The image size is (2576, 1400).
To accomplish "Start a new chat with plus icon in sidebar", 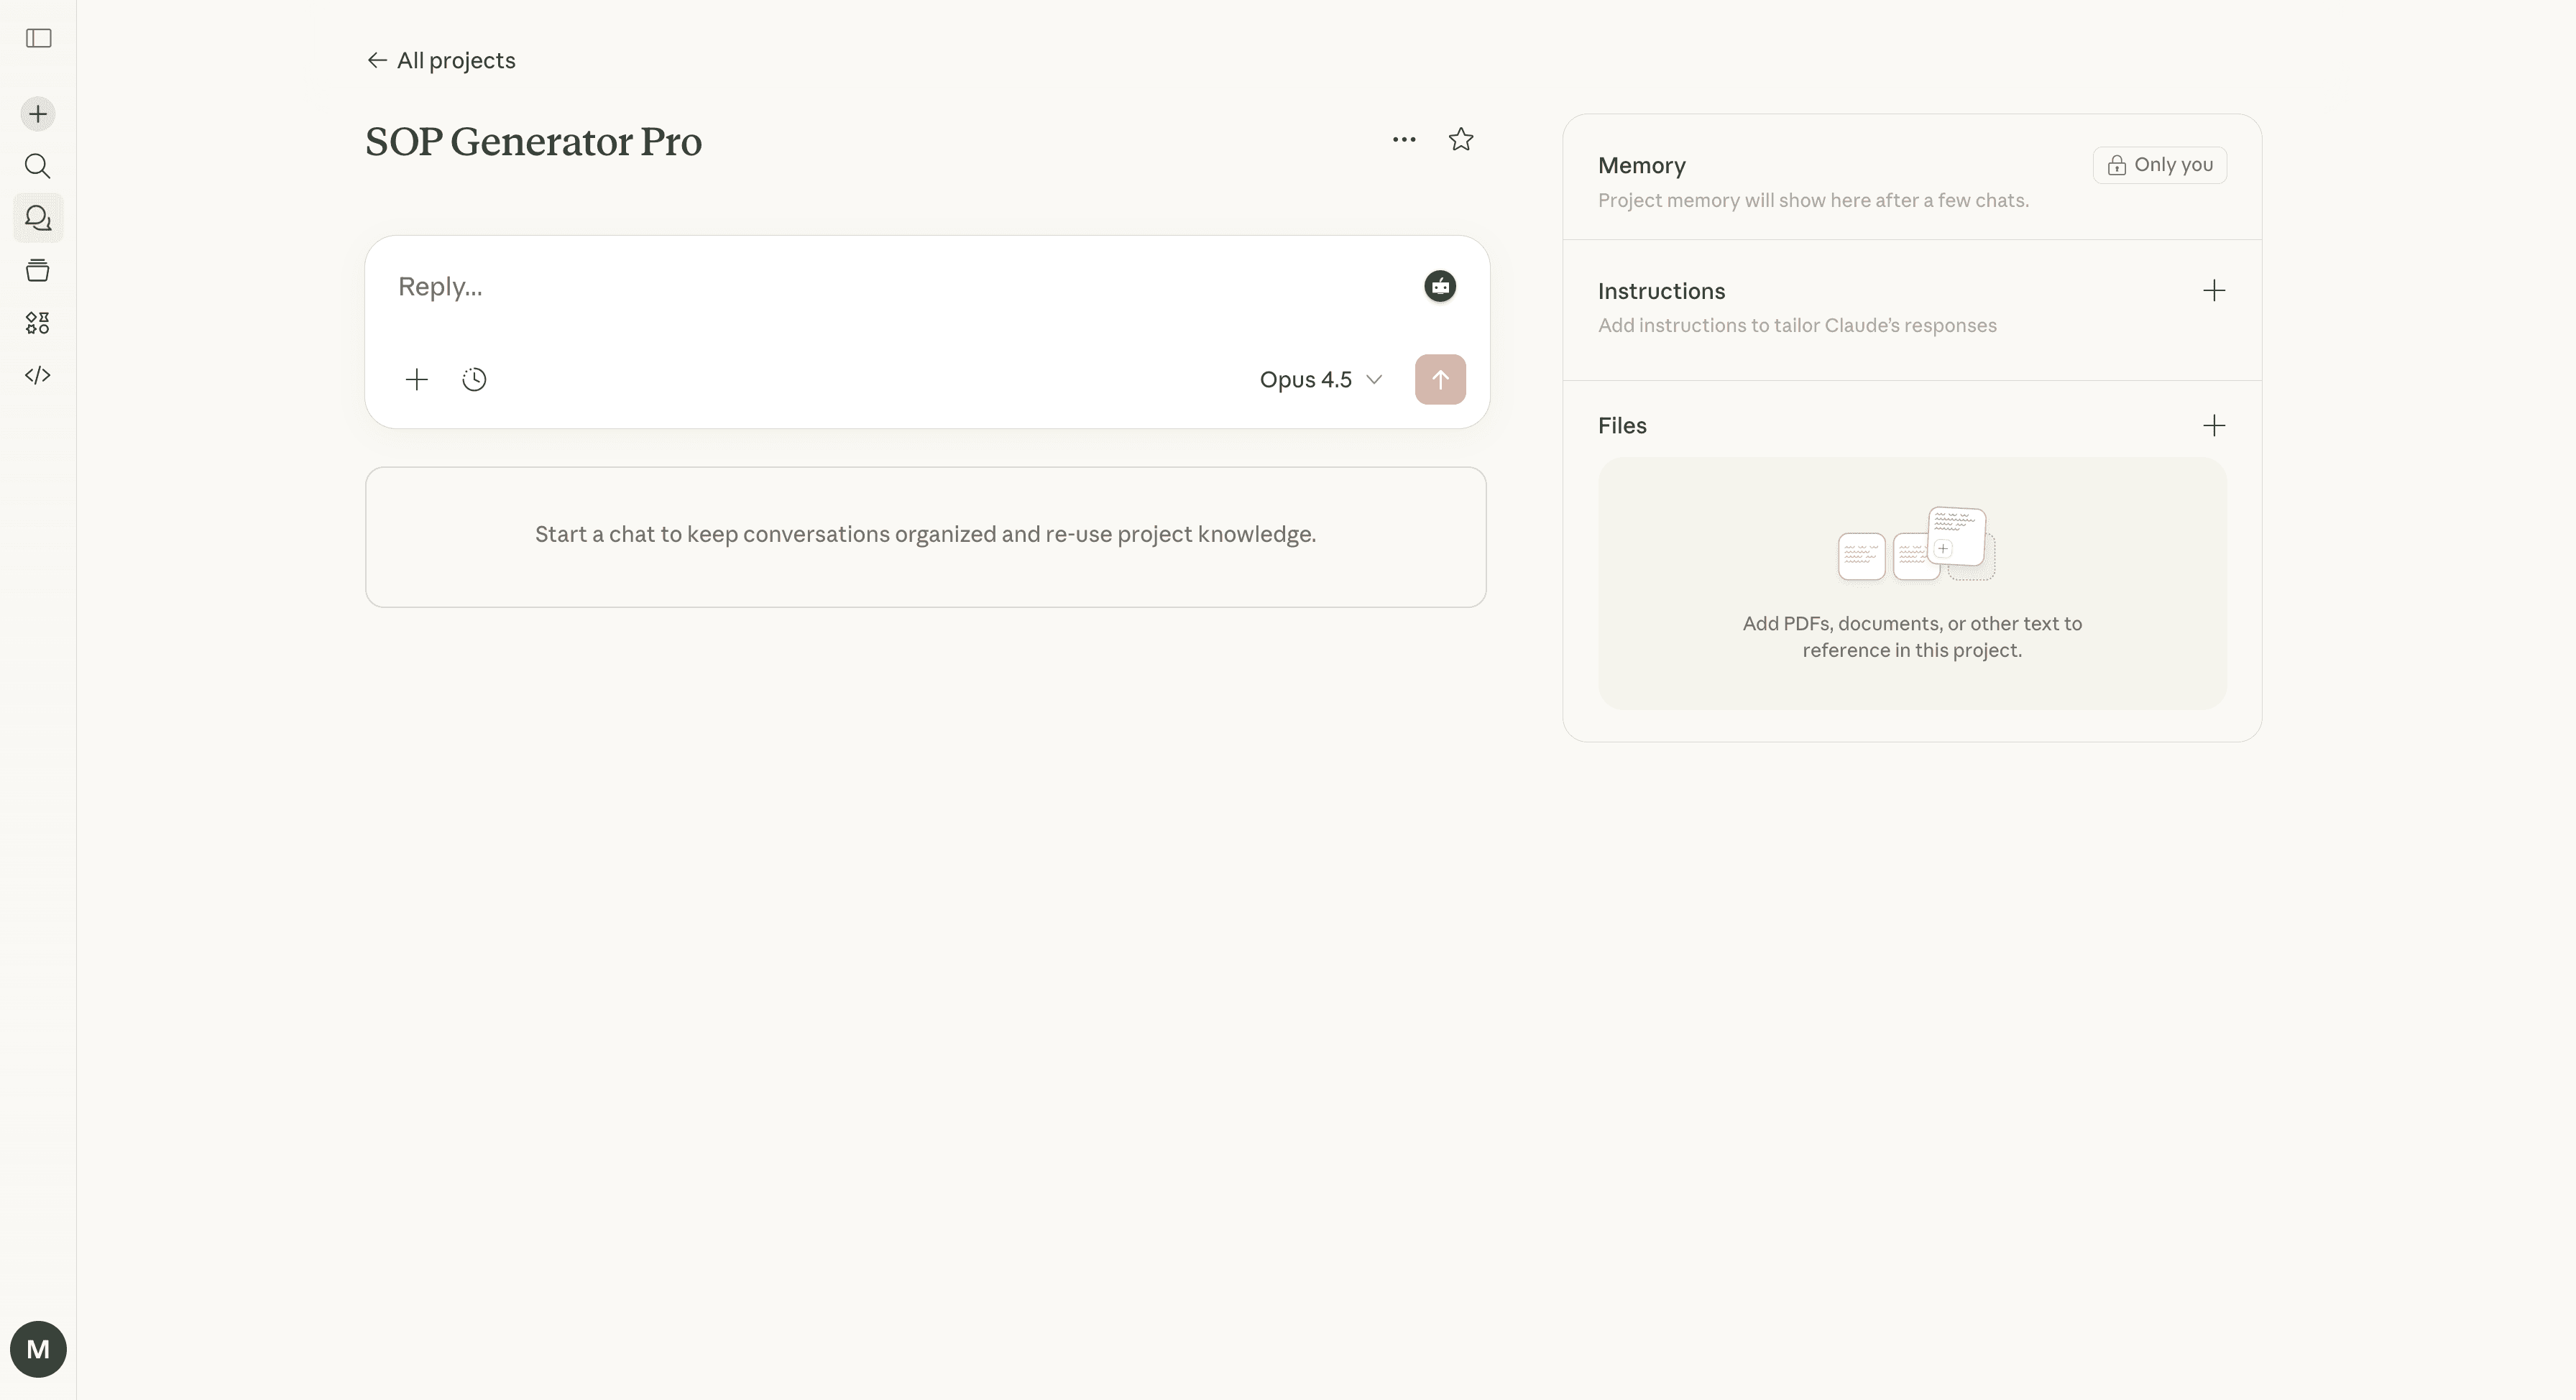I will point(38,114).
